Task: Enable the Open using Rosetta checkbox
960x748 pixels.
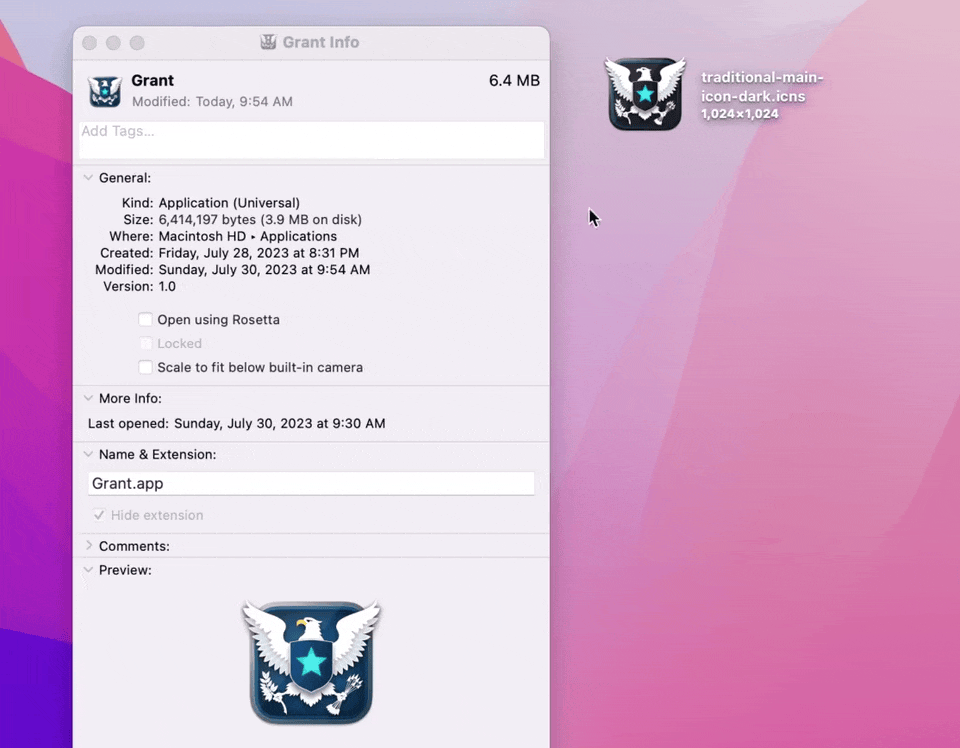Action: (146, 320)
